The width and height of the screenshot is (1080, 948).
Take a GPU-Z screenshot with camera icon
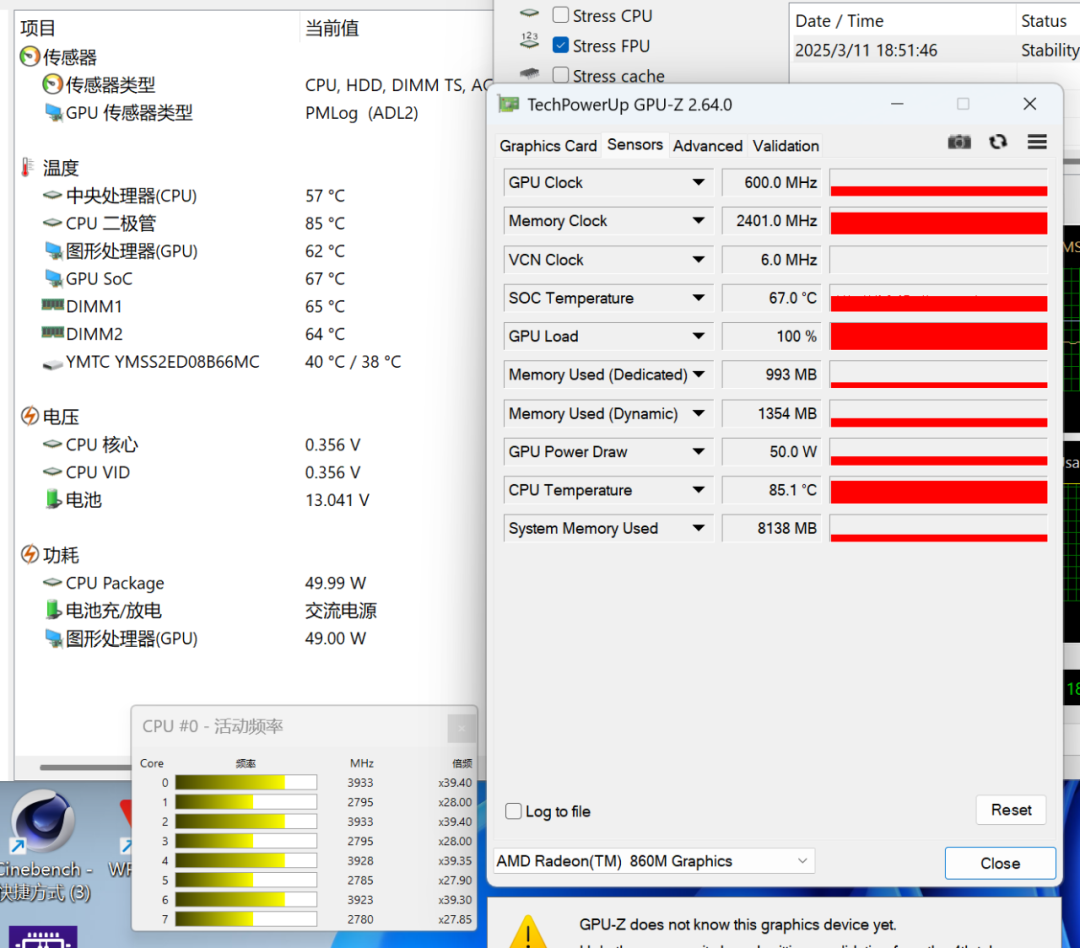click(959, 142)
